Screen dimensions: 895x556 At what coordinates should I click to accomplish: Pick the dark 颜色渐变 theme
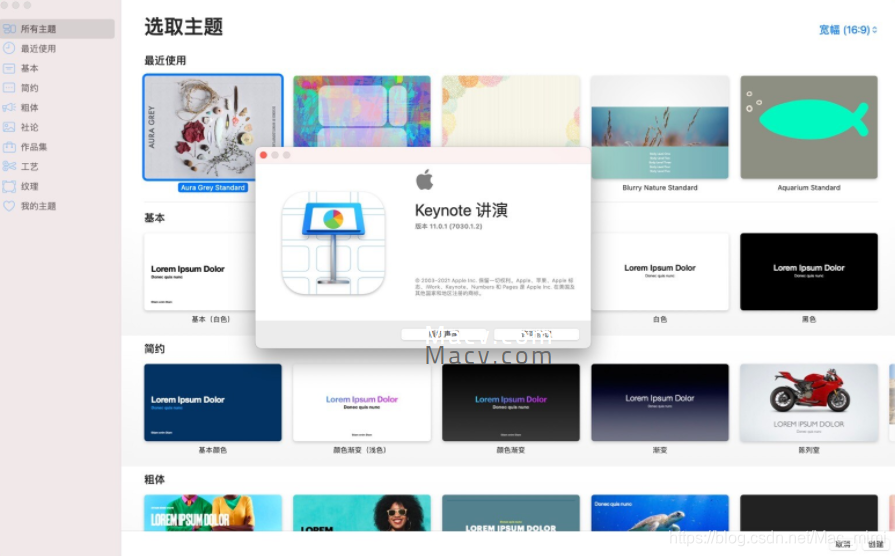511,402
